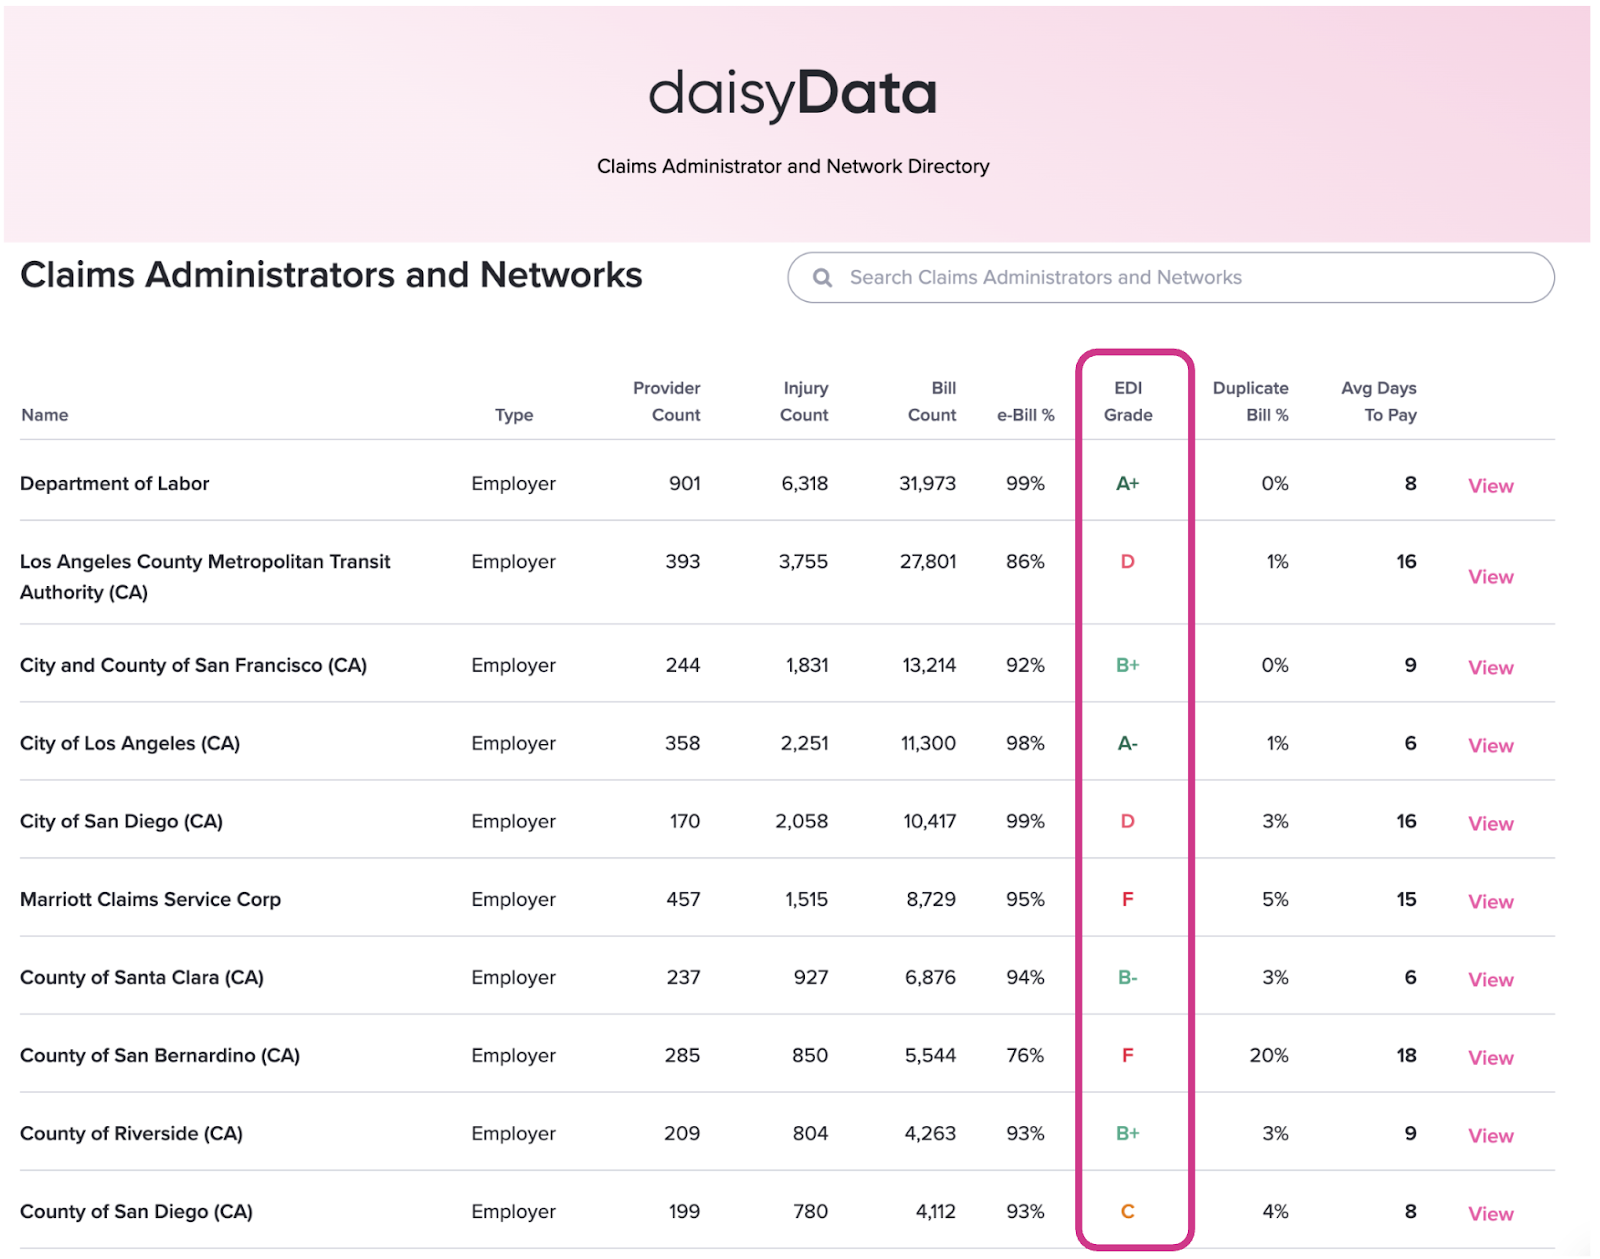The height and width of the screenshot is (1259, 1600).
Task: Open View link for City of Los Angeles
Action: (x=1489, y=746)
